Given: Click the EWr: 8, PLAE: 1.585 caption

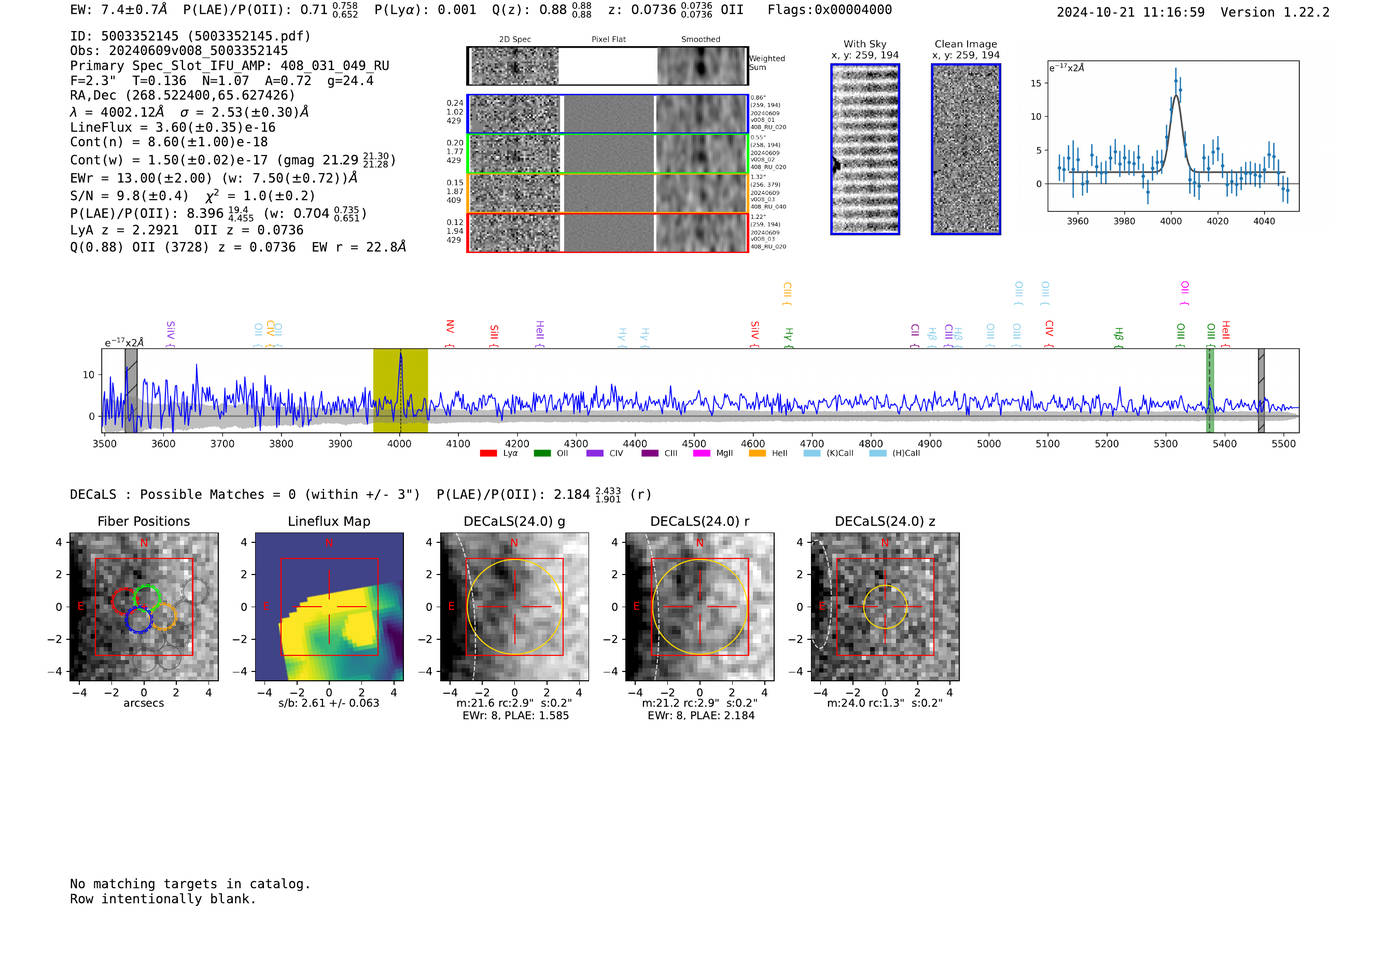Looking at the screenshot, I should pos(515,716).
